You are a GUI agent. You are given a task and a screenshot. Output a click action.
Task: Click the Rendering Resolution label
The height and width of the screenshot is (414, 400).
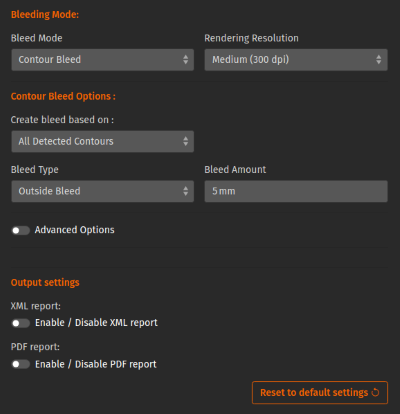tap(251, 38)
